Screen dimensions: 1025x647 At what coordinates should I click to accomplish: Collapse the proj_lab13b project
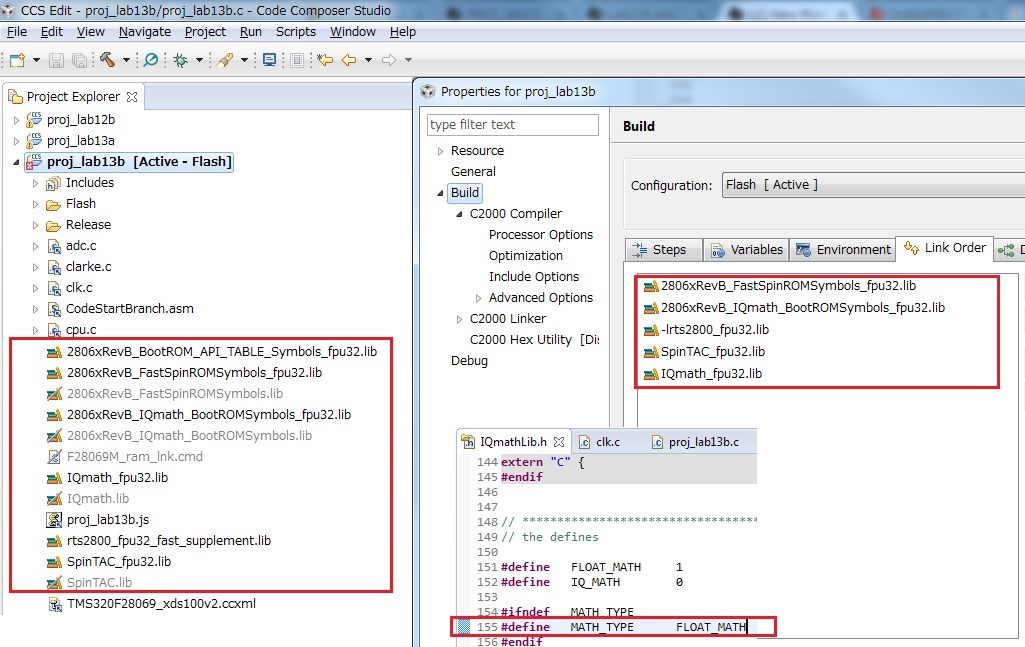coord(16,162)
